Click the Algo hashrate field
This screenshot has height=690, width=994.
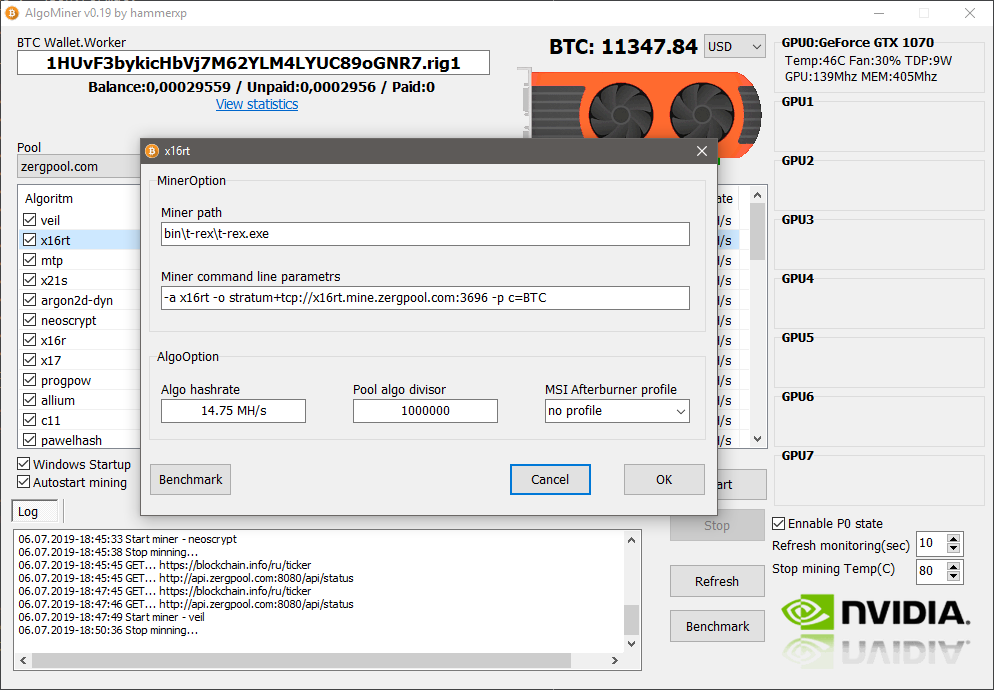(233, 411)
